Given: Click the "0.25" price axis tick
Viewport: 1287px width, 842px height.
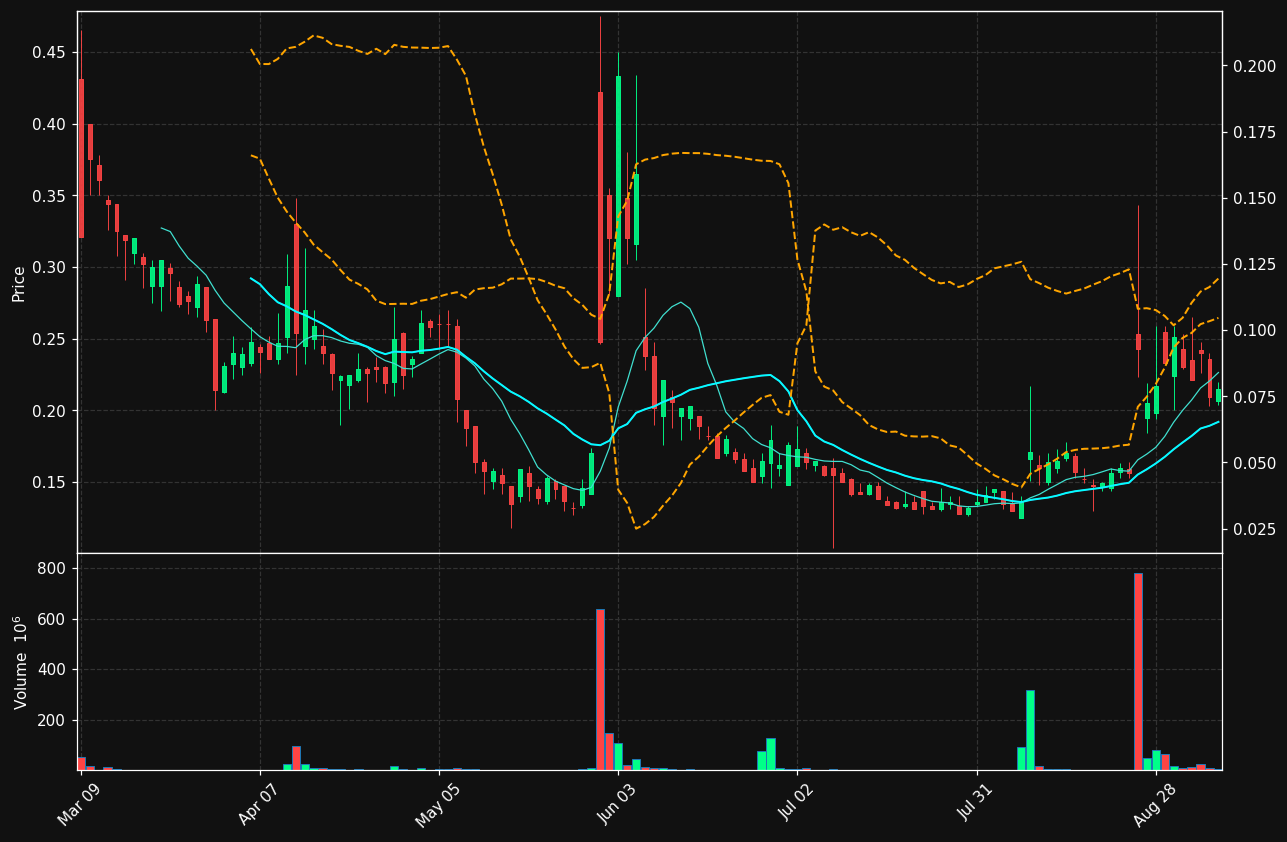Looking at the screenshot, I should pos(50,339).
